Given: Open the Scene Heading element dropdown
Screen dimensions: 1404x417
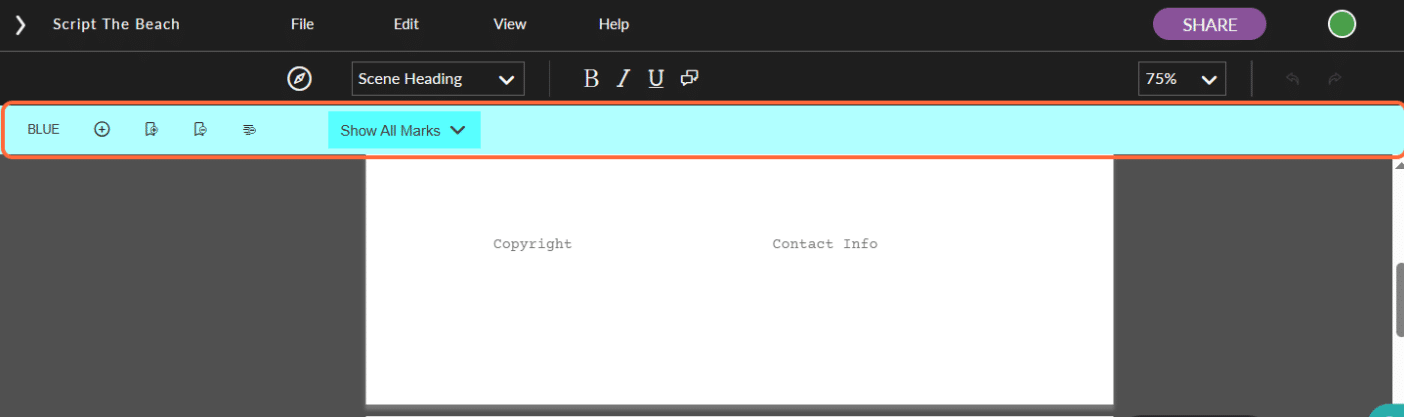Looking at the screenshot, I should [x=438, y=79].
